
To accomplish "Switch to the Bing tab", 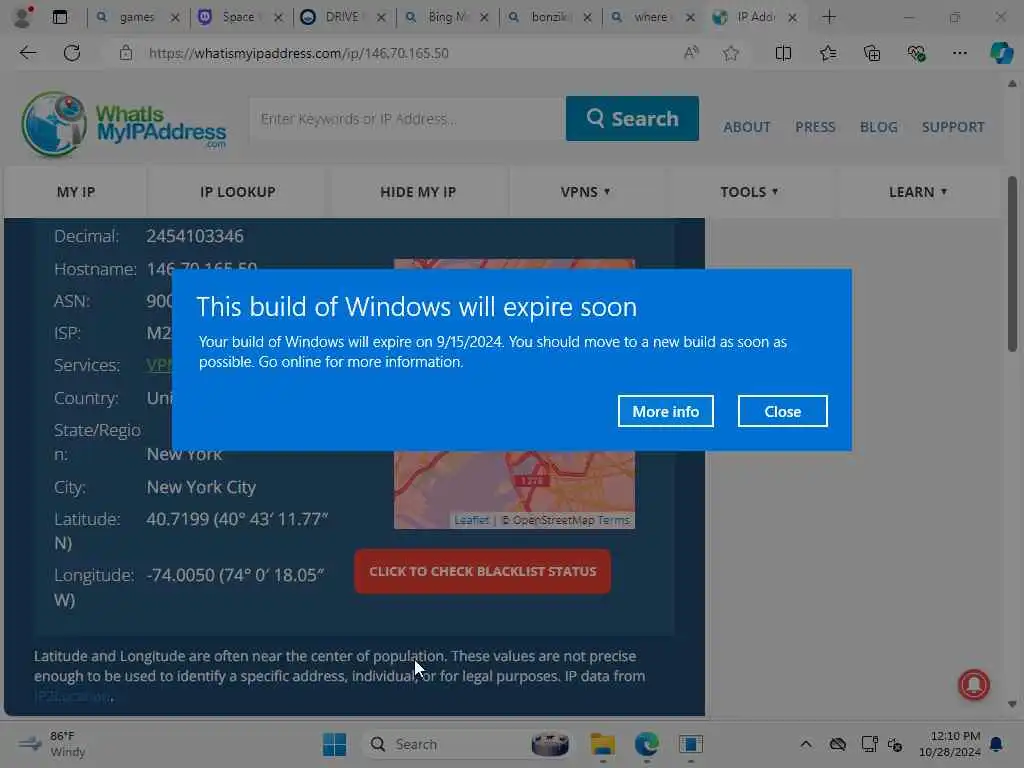I will coord(445,17).
